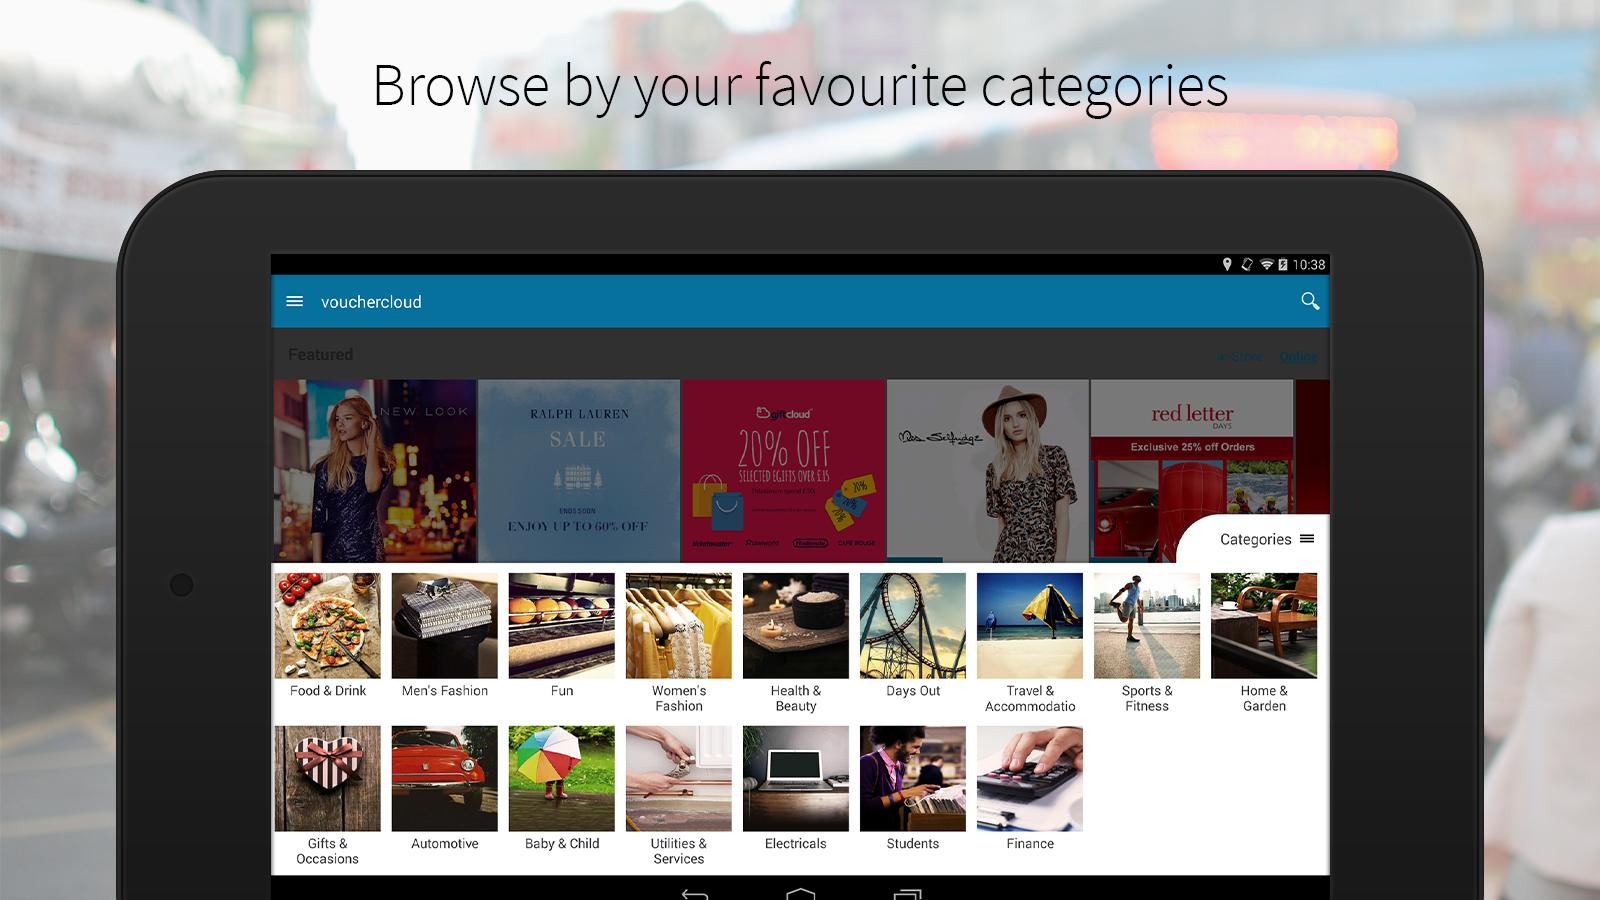Open the giftcloud 20% off offer
Viewport: 1600px width, 900px height.
point(784,471)
